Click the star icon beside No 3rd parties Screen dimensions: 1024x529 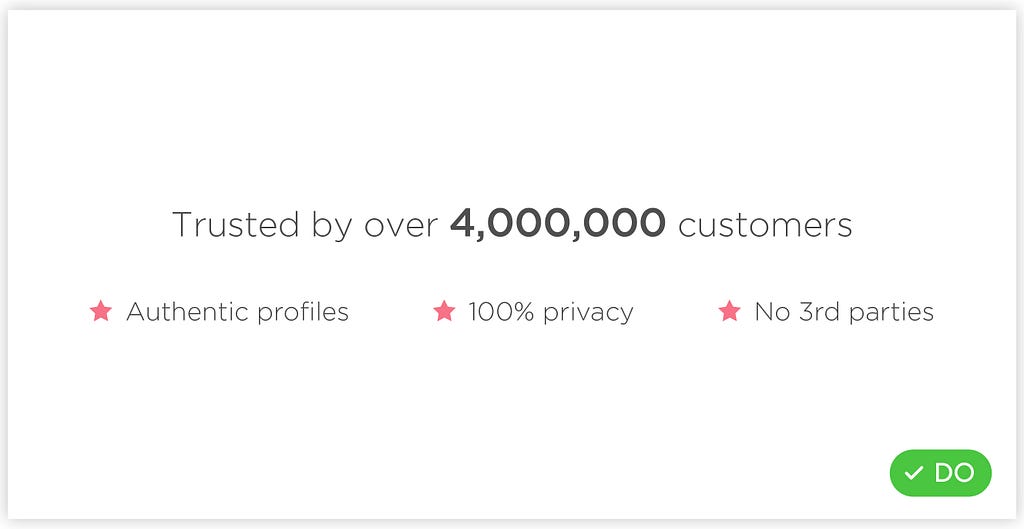(x=729, y=311)
